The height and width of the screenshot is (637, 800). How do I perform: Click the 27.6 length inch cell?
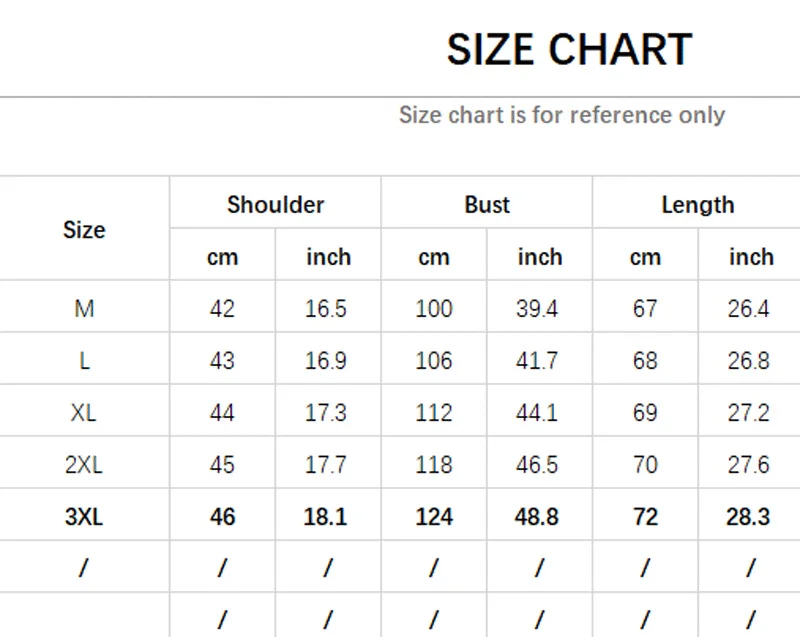click(x=748, y=465)
